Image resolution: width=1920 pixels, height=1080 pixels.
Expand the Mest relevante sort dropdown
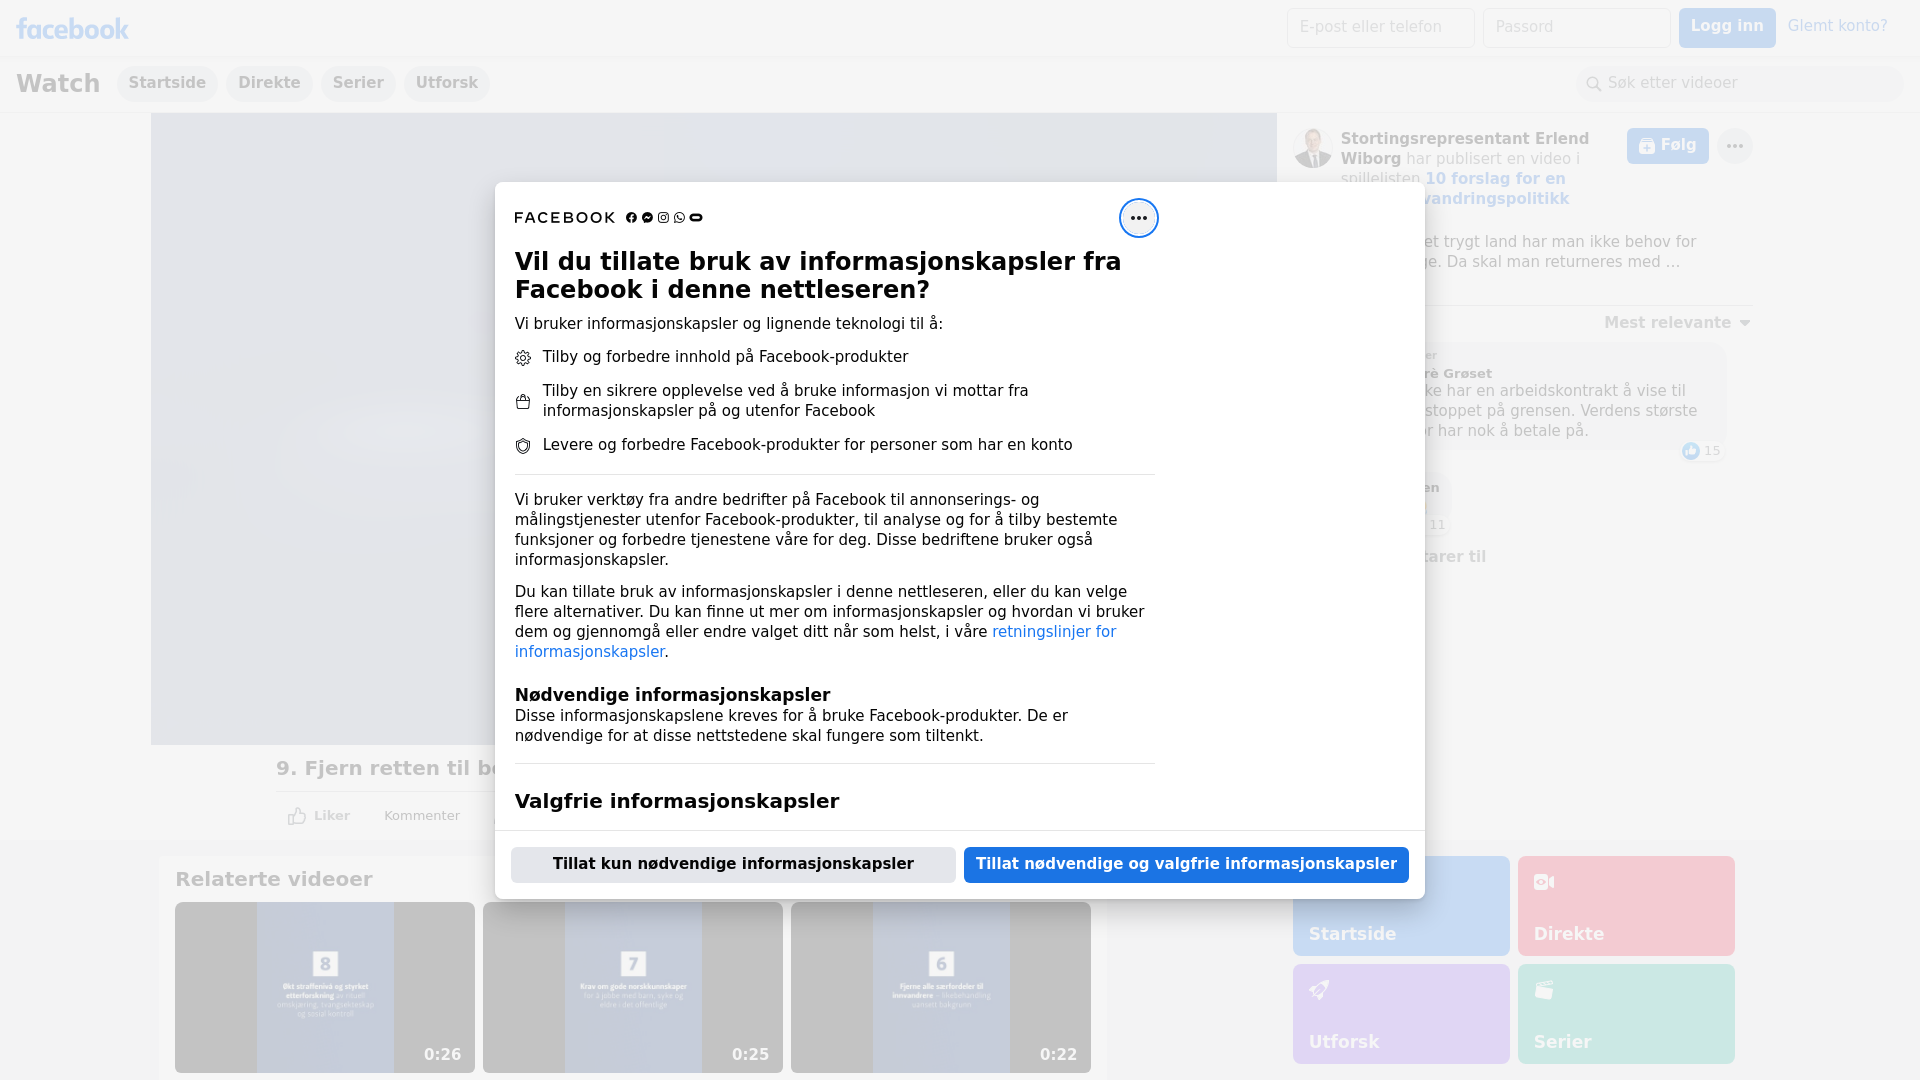pyautogui.click(x=1677, y=323)
